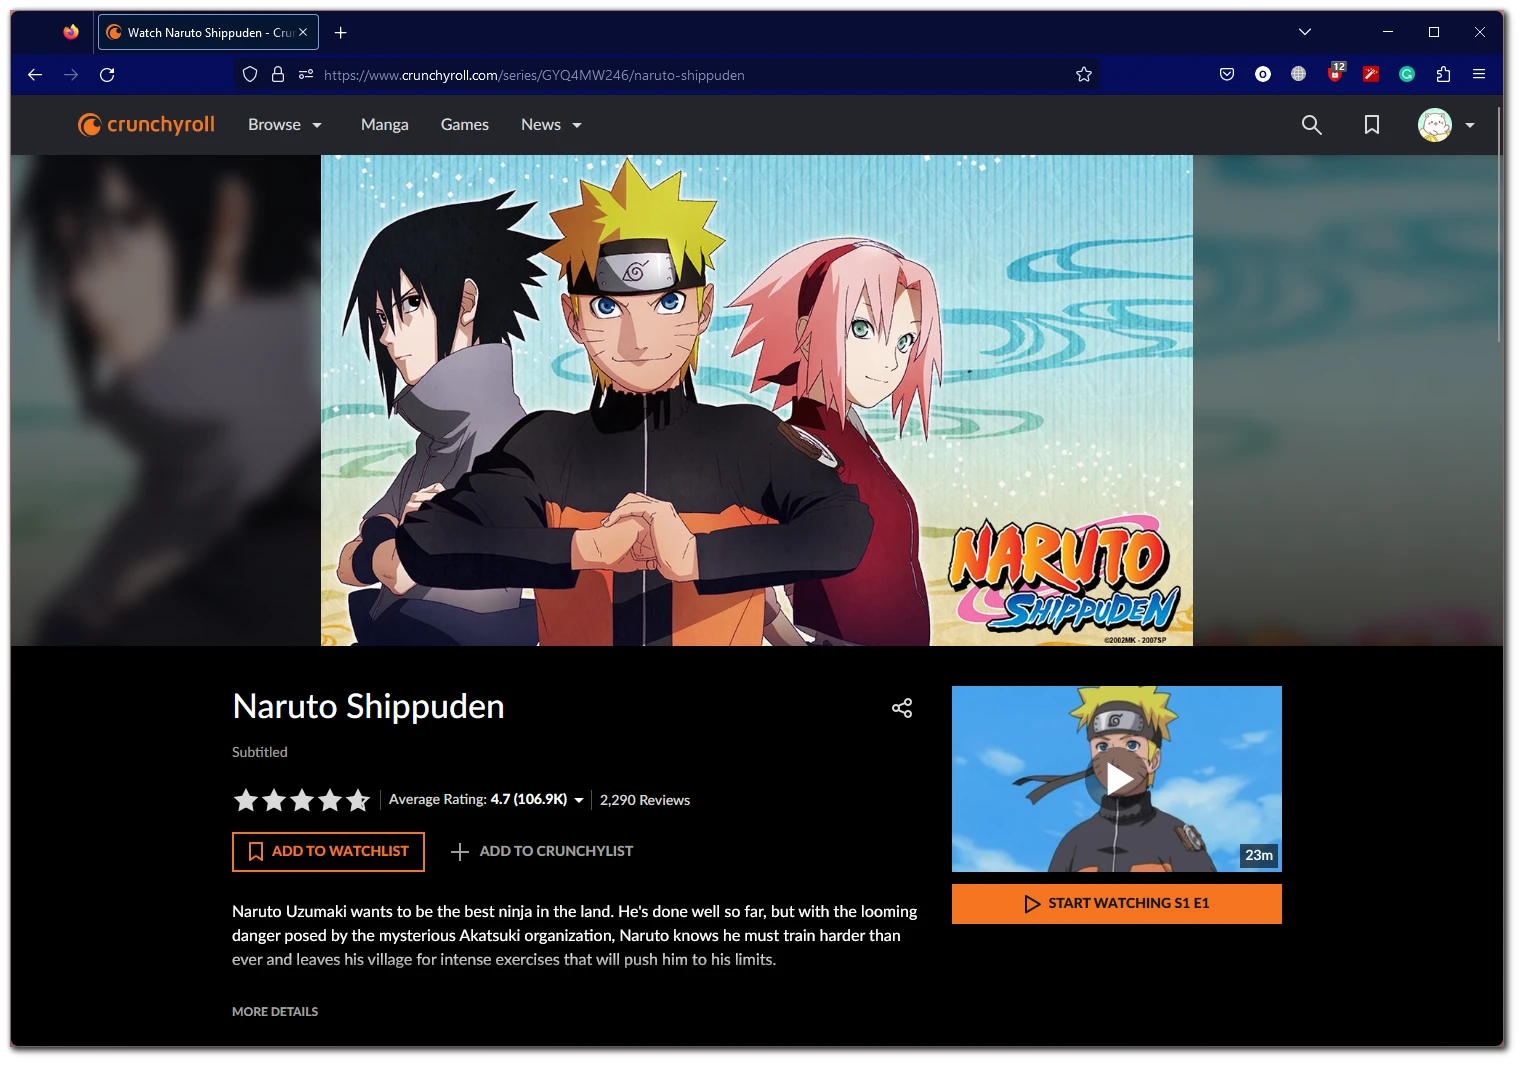Open site permissions icon in address bar
Screen dimensions: 1522x1065
click(306, 74)
